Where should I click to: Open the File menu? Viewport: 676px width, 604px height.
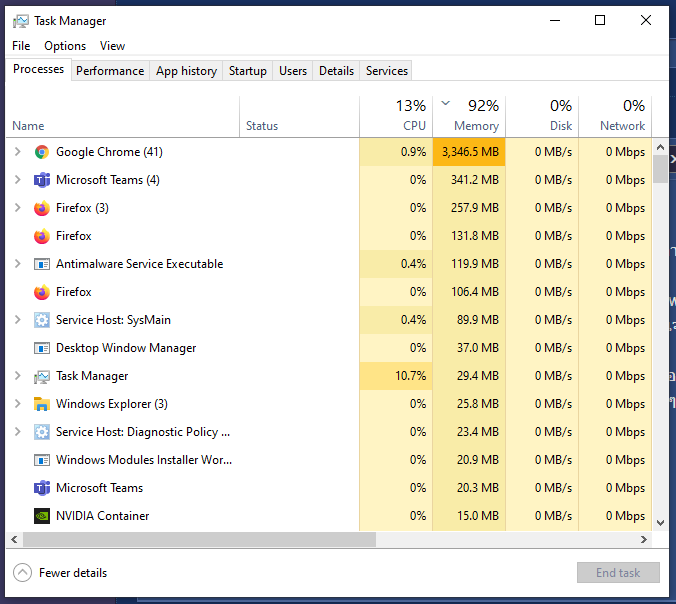click(21, 46)
